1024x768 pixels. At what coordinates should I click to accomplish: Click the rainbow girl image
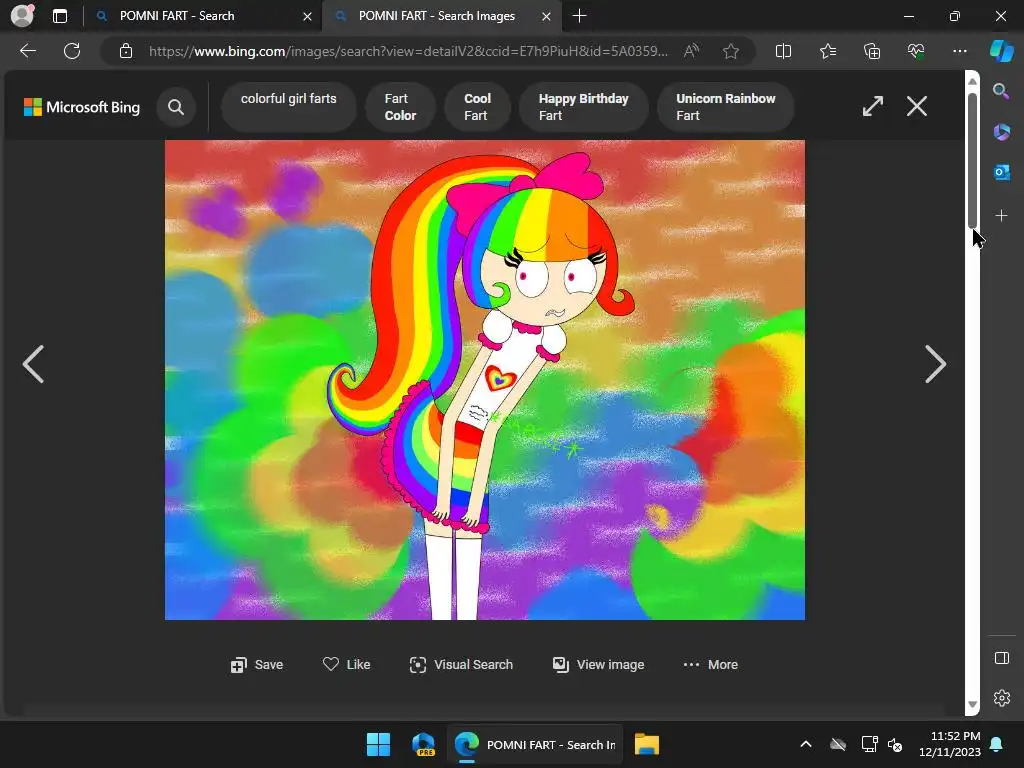click(485, 380)
